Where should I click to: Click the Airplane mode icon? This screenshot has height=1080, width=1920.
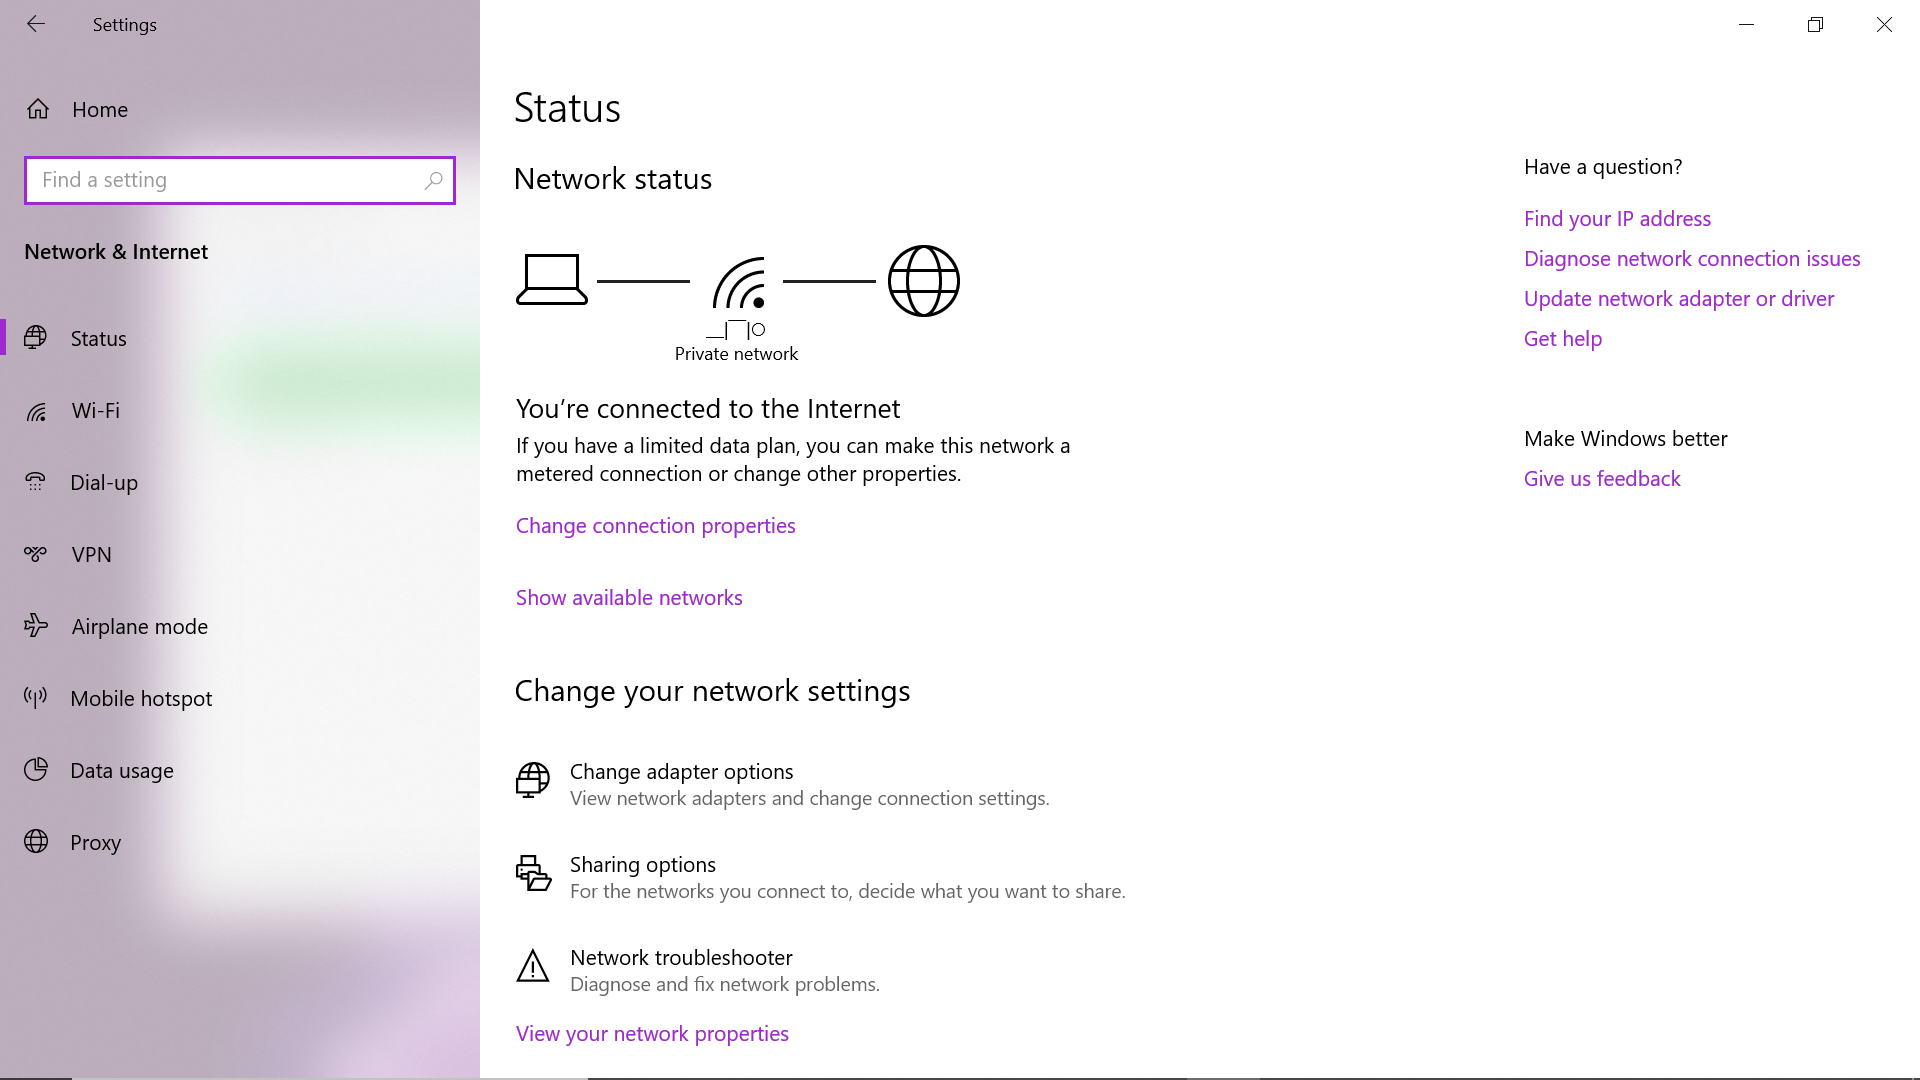click(36, 626)
